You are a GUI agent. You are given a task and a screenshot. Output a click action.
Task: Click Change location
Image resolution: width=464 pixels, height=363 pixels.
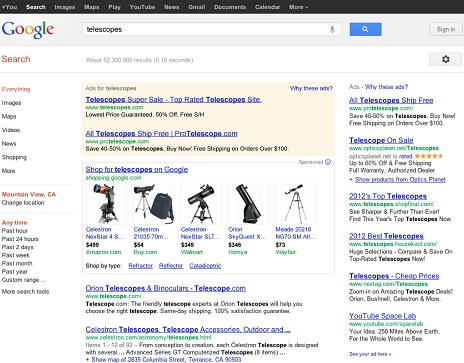click(23, 203)
